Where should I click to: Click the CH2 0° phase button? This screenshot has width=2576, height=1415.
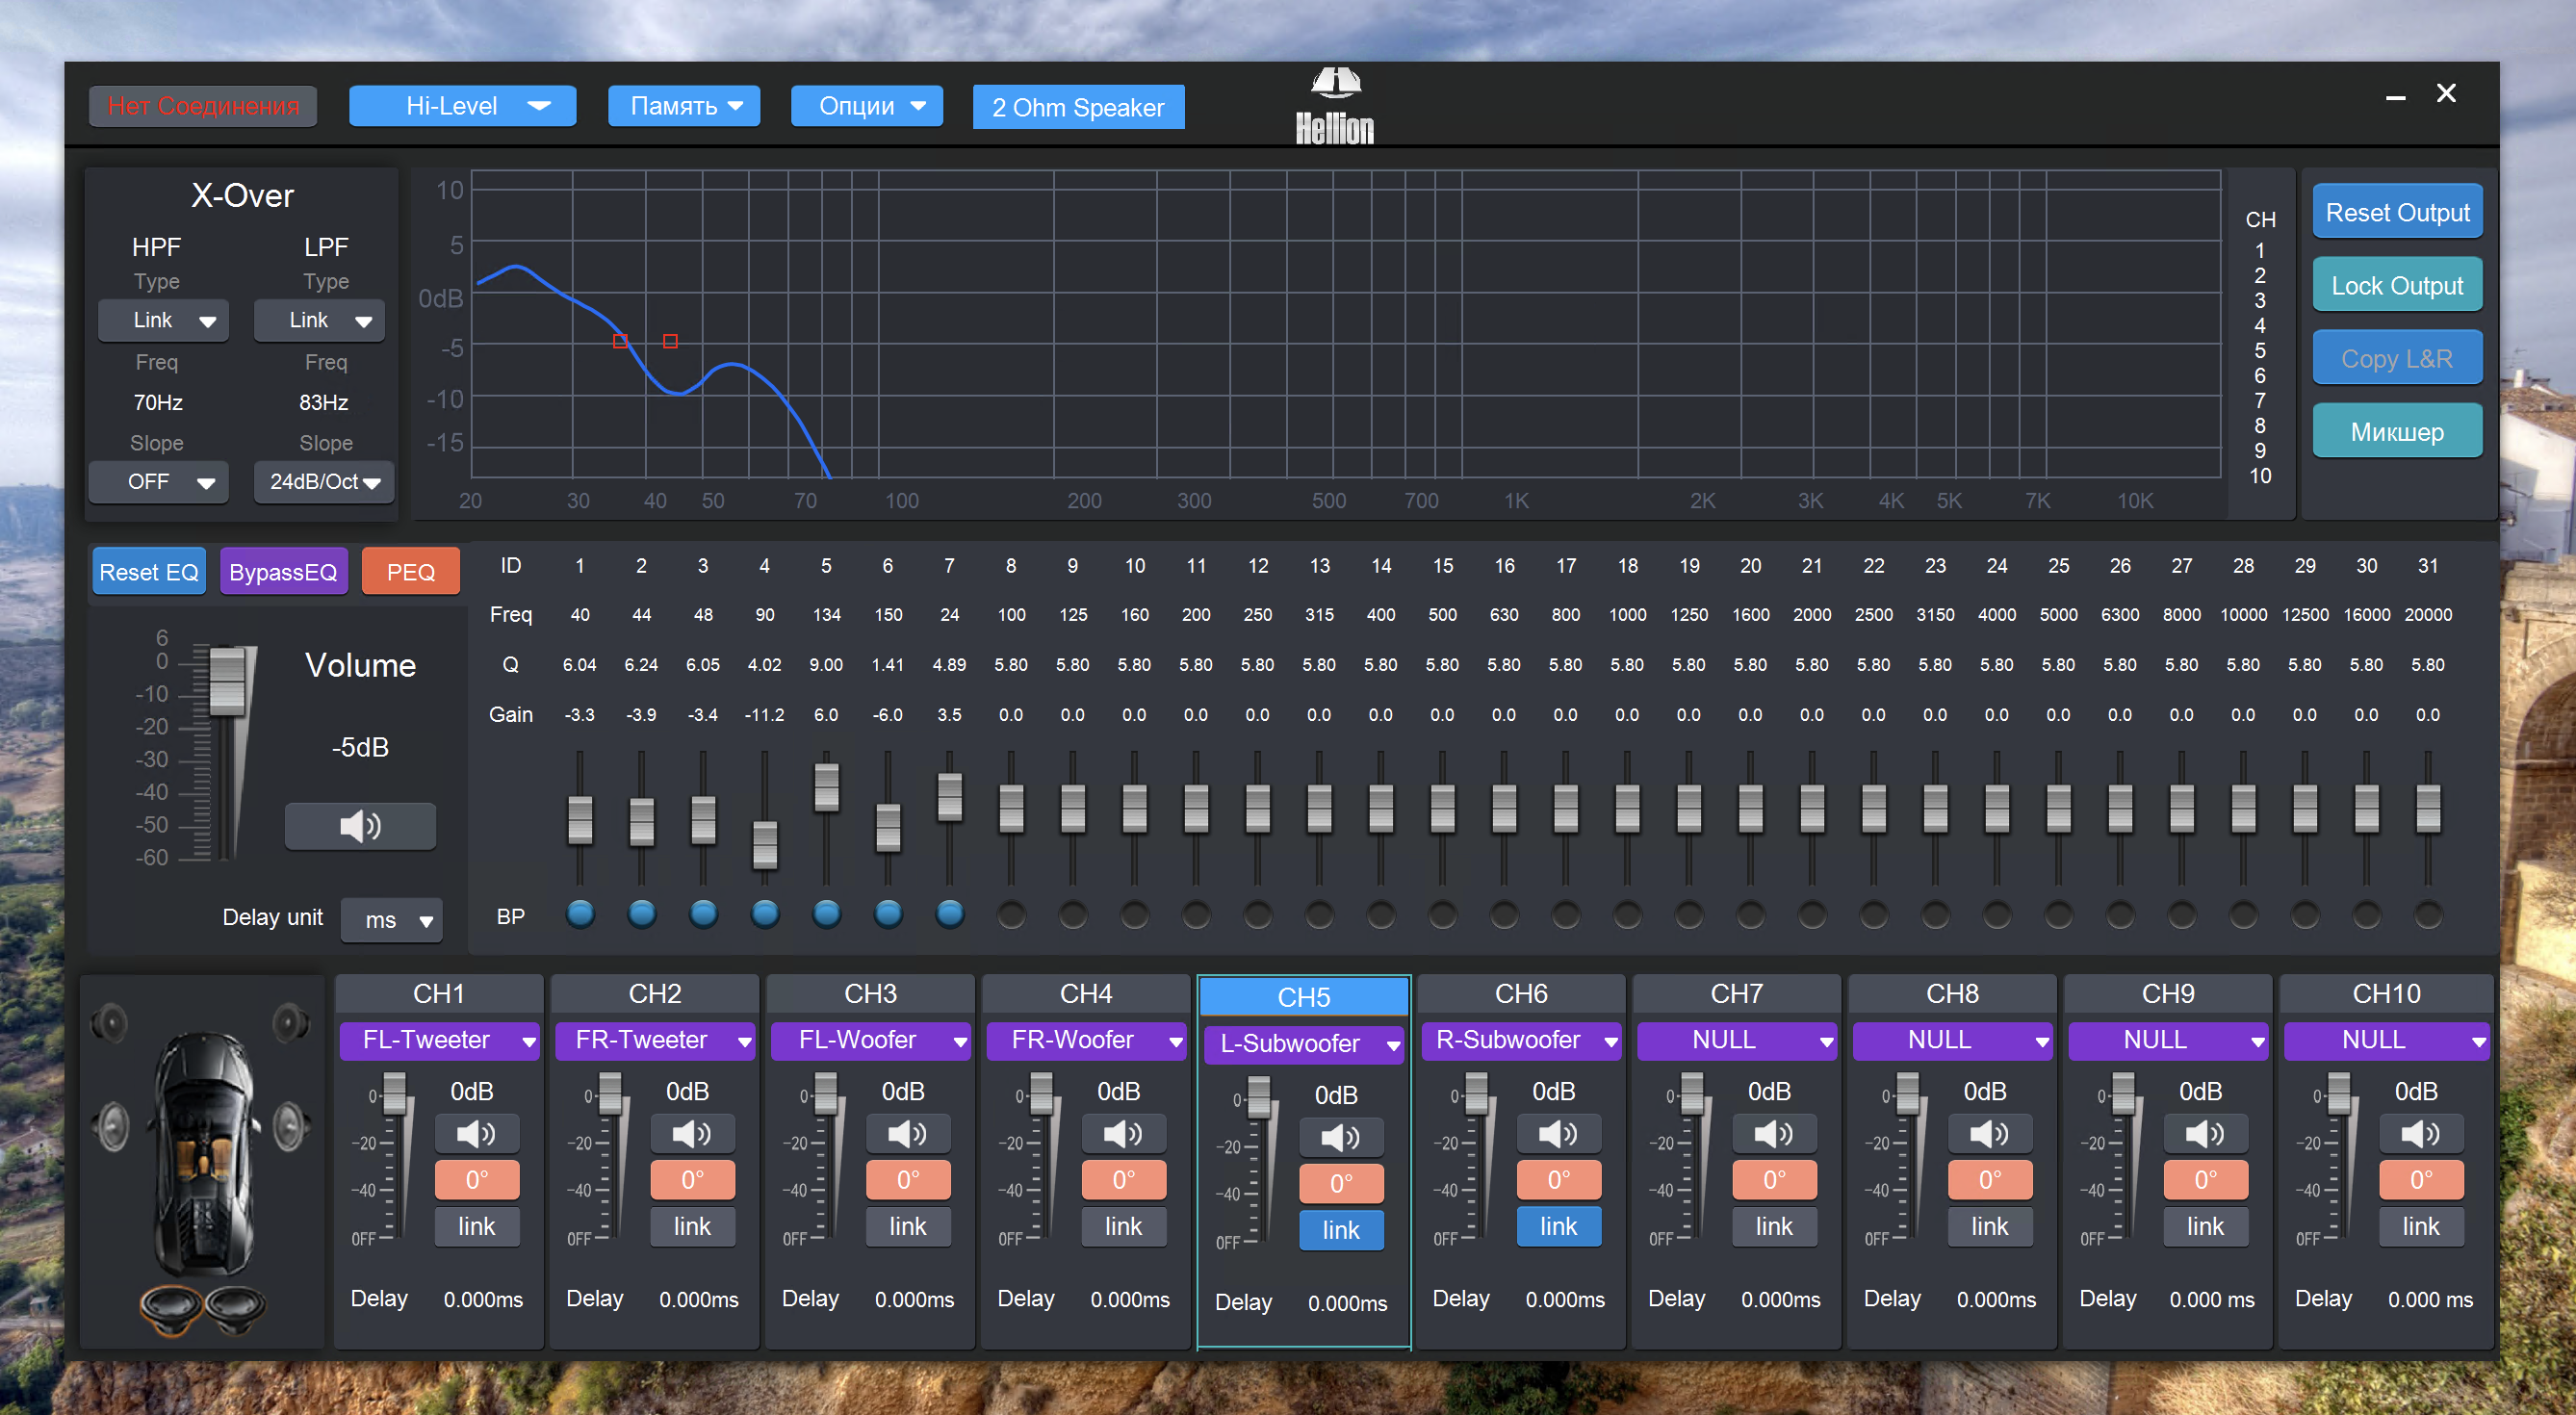[x=692, y=1180]
